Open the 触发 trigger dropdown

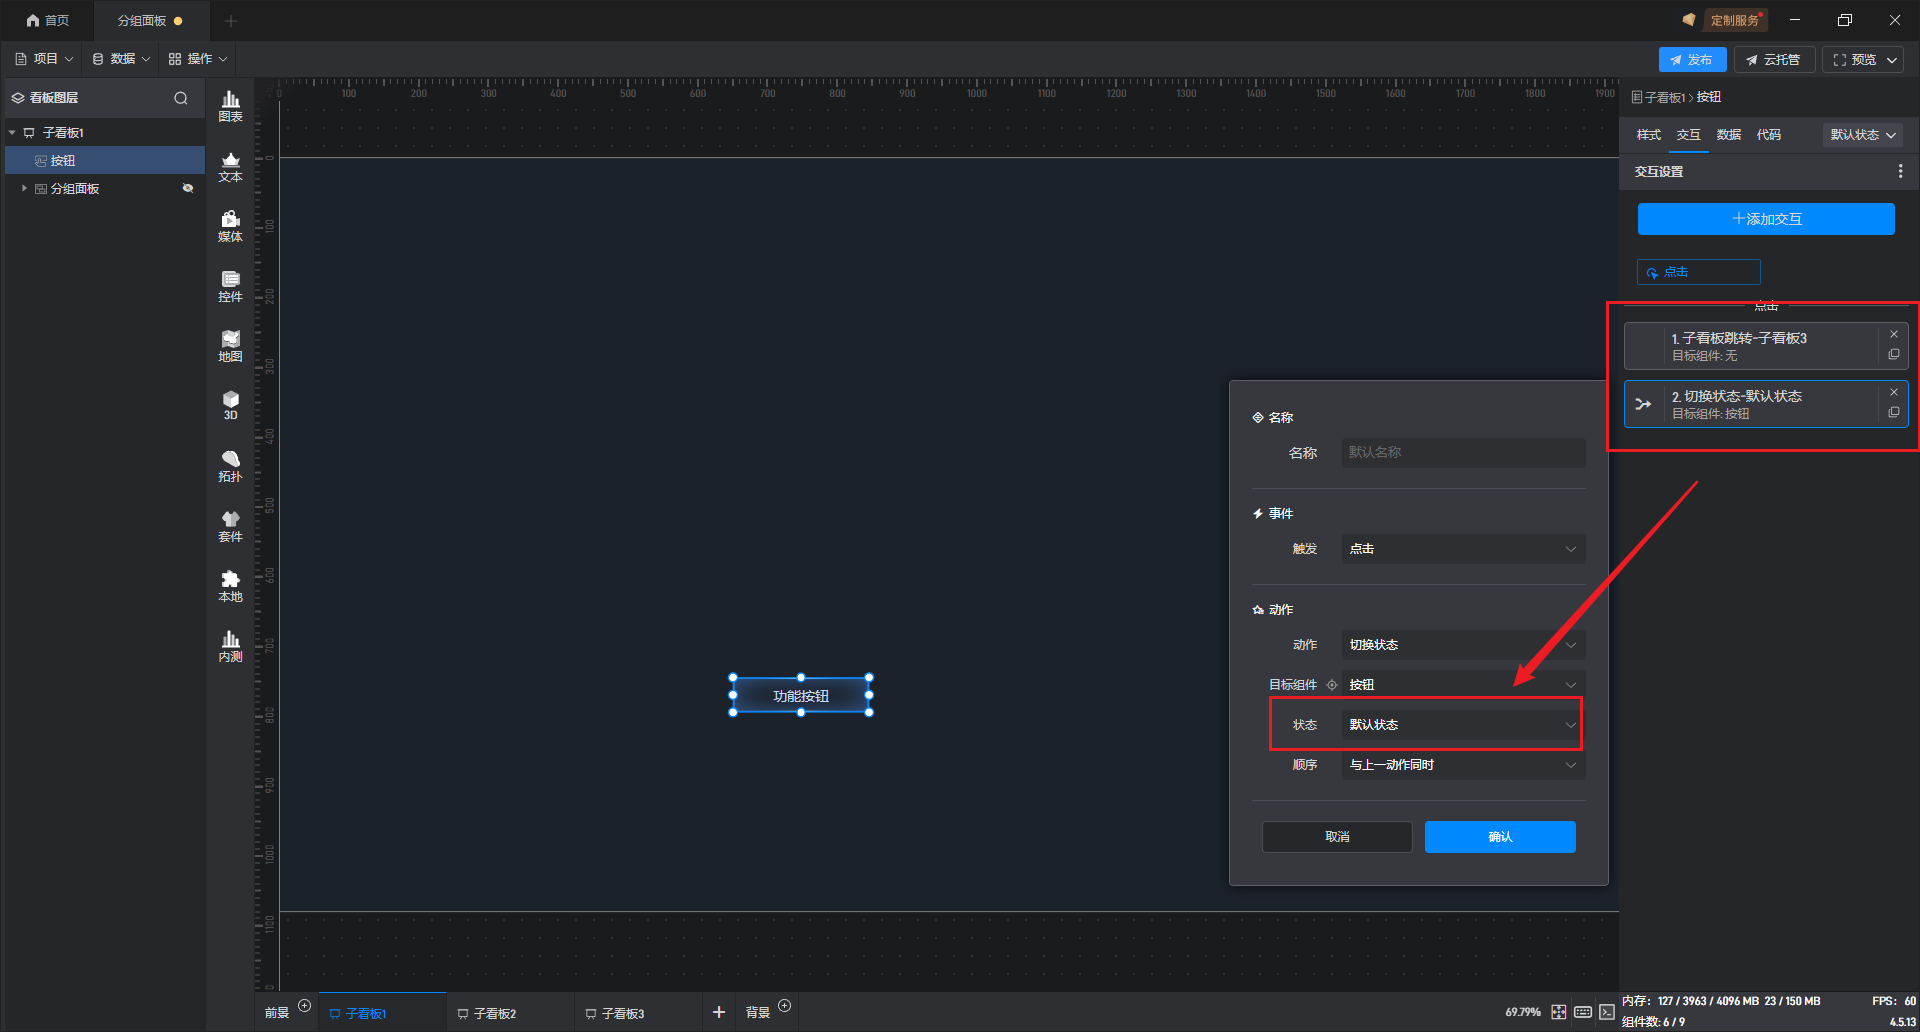click(x=1462, y=549)
